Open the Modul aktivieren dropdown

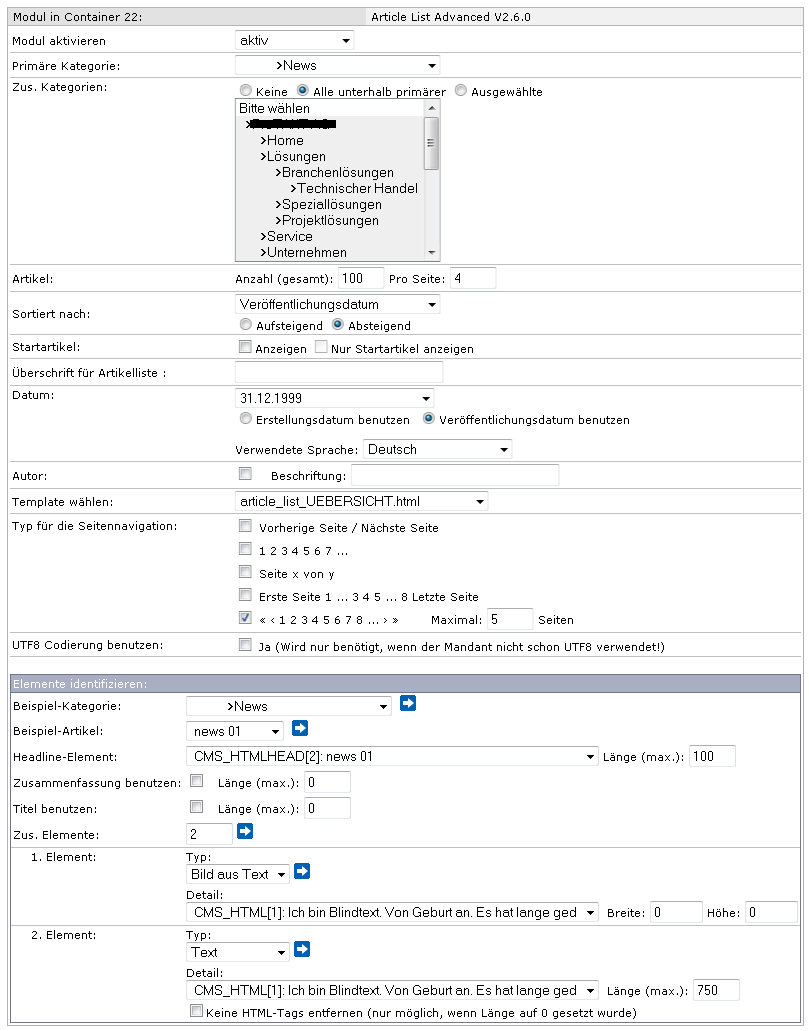pos(294,41)
